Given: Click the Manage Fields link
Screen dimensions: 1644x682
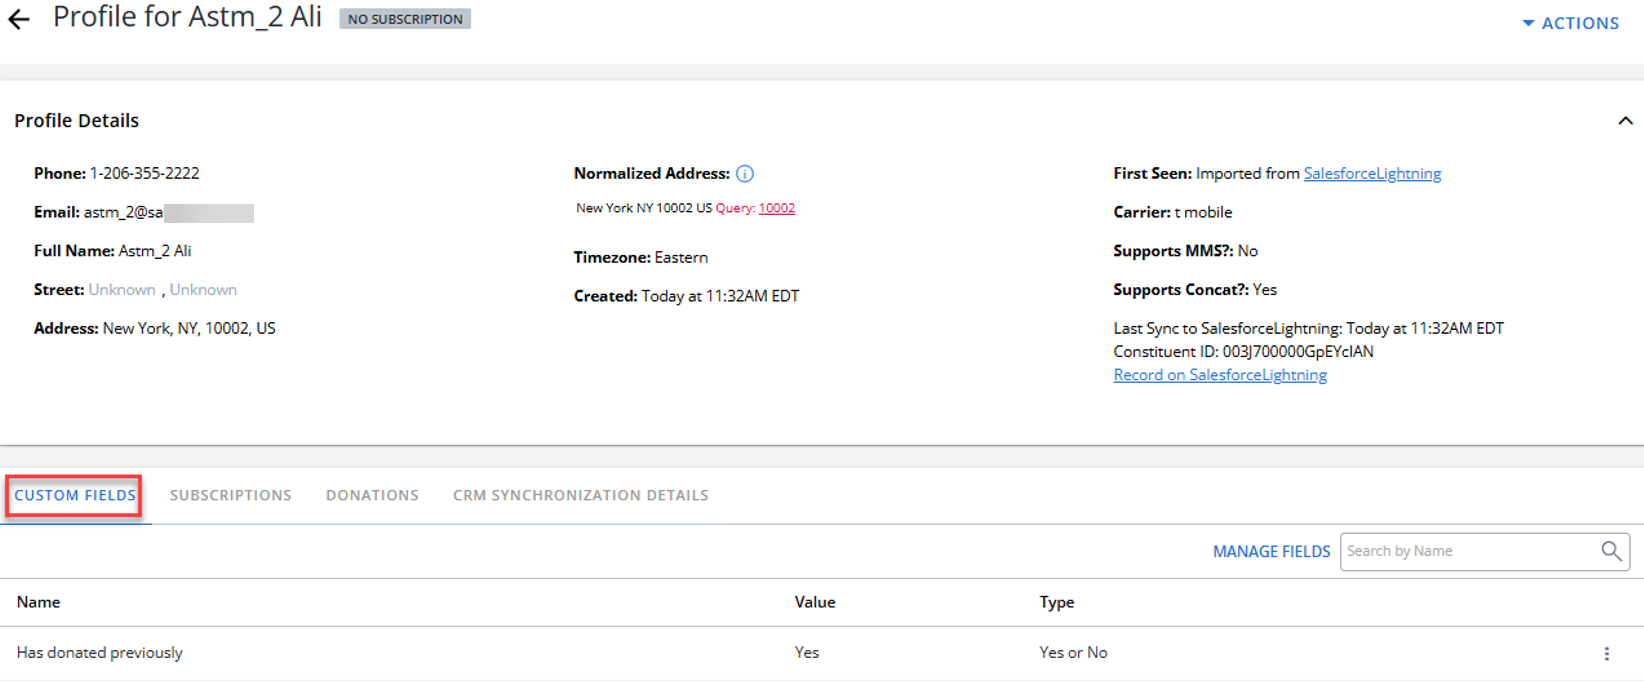Looking at the screenshot, I should pos(1271,551).
